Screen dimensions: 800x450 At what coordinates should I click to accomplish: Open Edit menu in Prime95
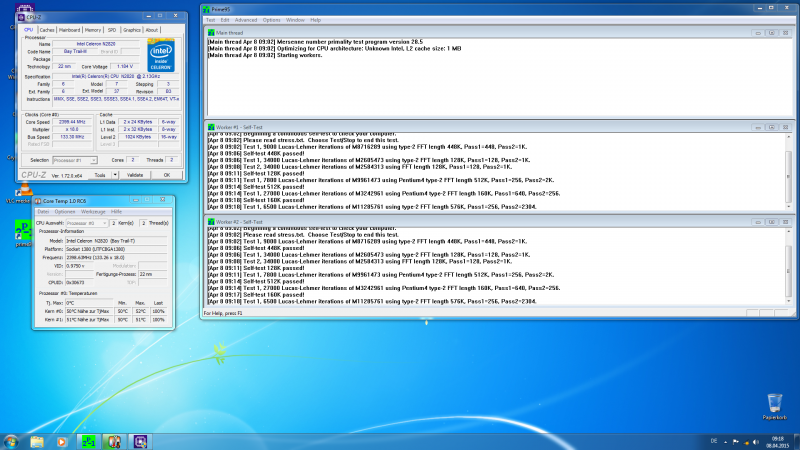[x=225, y=20]
